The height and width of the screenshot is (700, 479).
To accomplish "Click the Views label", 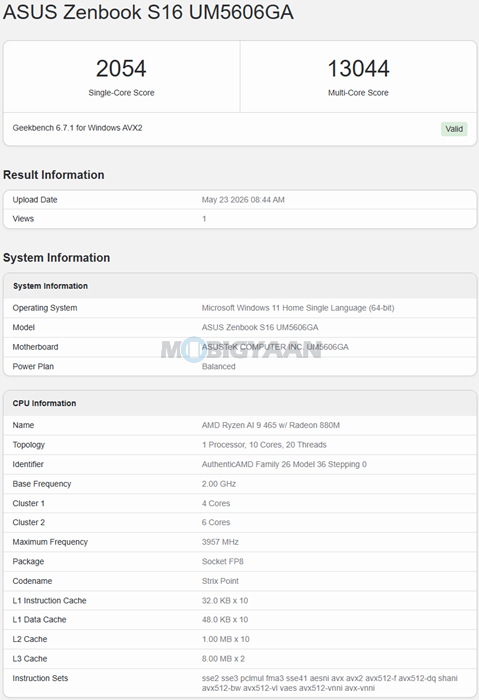I will point(23,219).
